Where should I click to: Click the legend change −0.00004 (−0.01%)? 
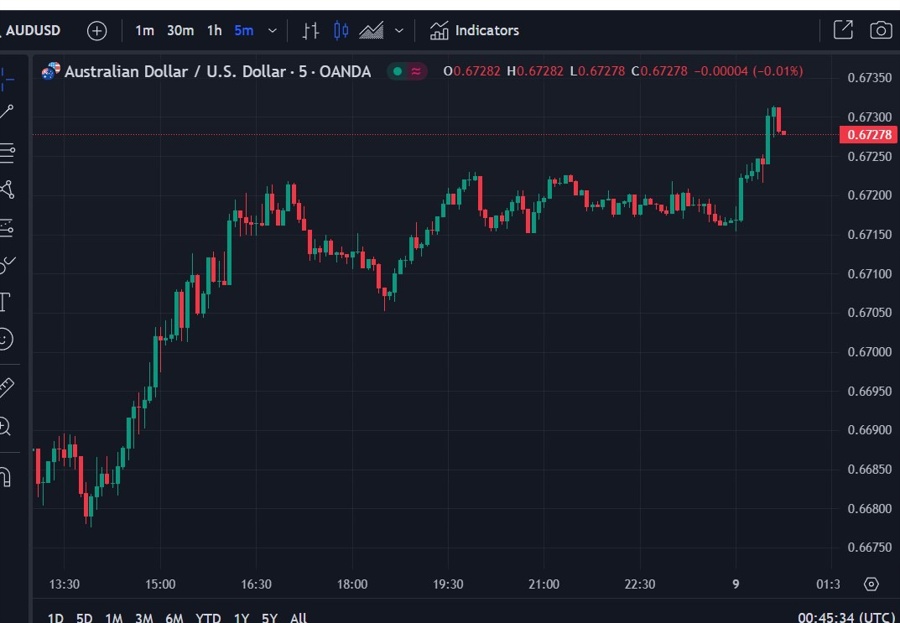point(748,72)
